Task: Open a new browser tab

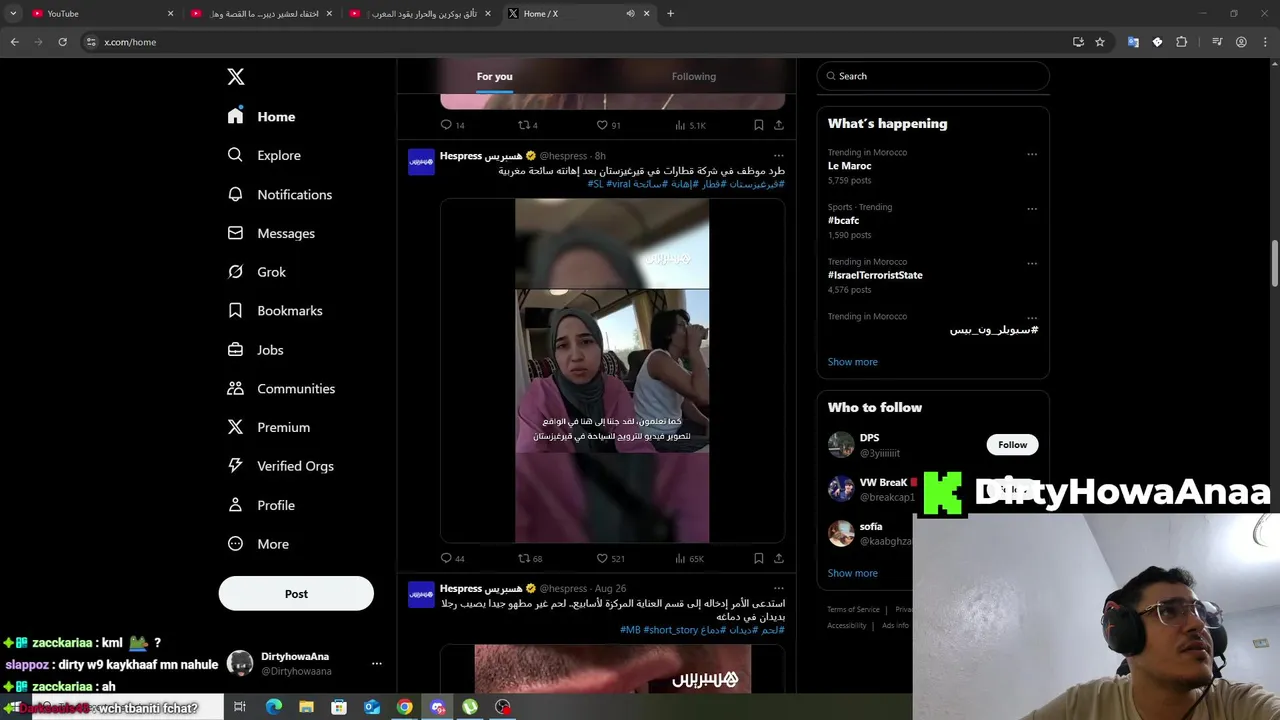Action: pyautogui.click(x=670, y=13)
